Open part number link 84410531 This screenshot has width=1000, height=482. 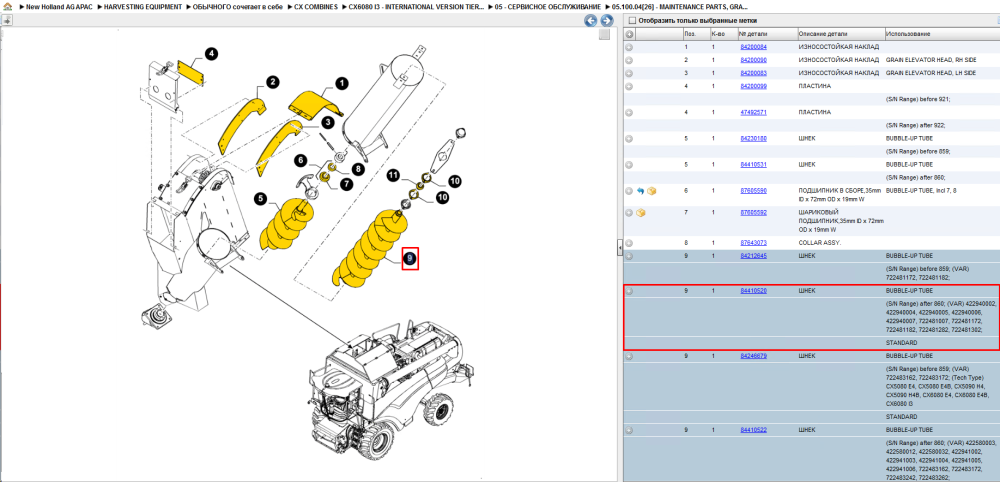753,164
